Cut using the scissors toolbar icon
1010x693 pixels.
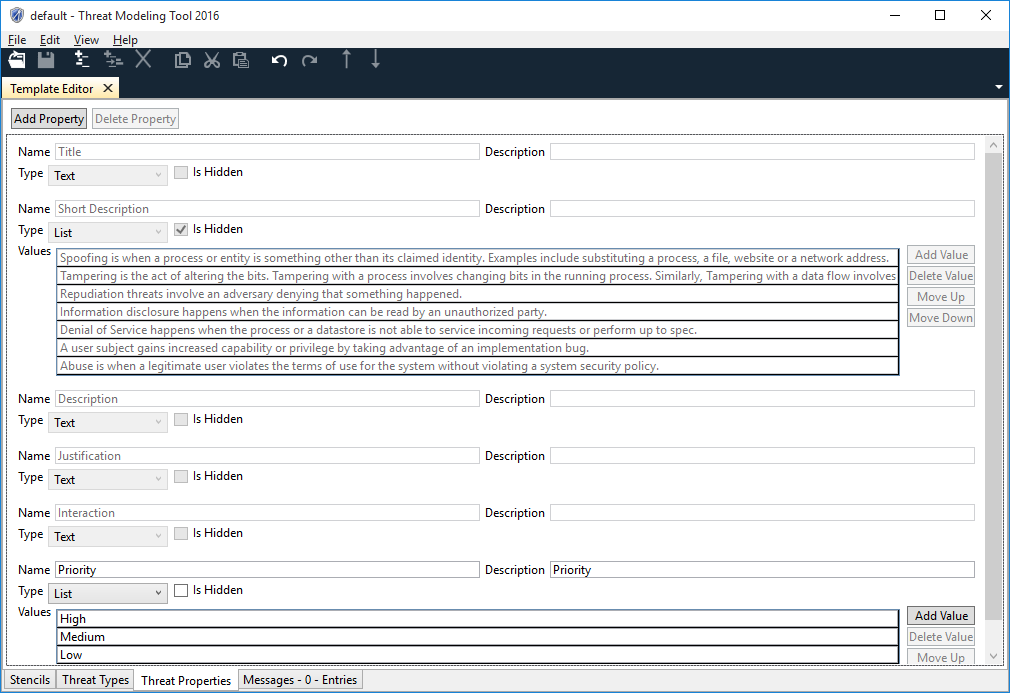pyautogui.click(x=211, y=60)
